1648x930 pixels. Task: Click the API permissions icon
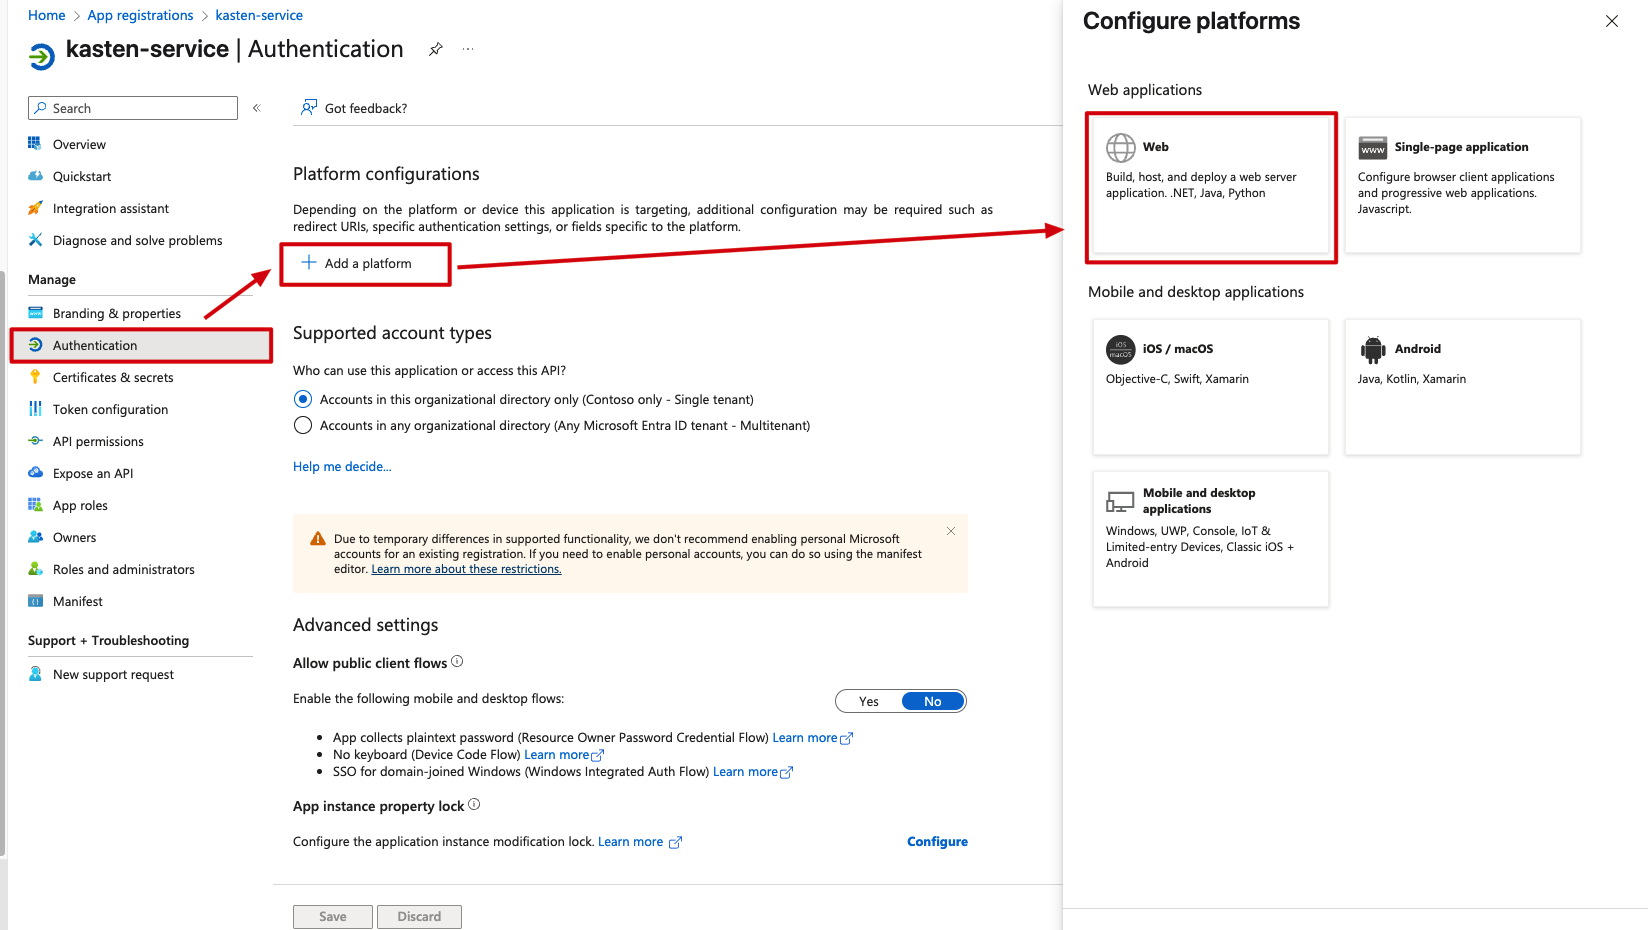[x=35, y=441]
